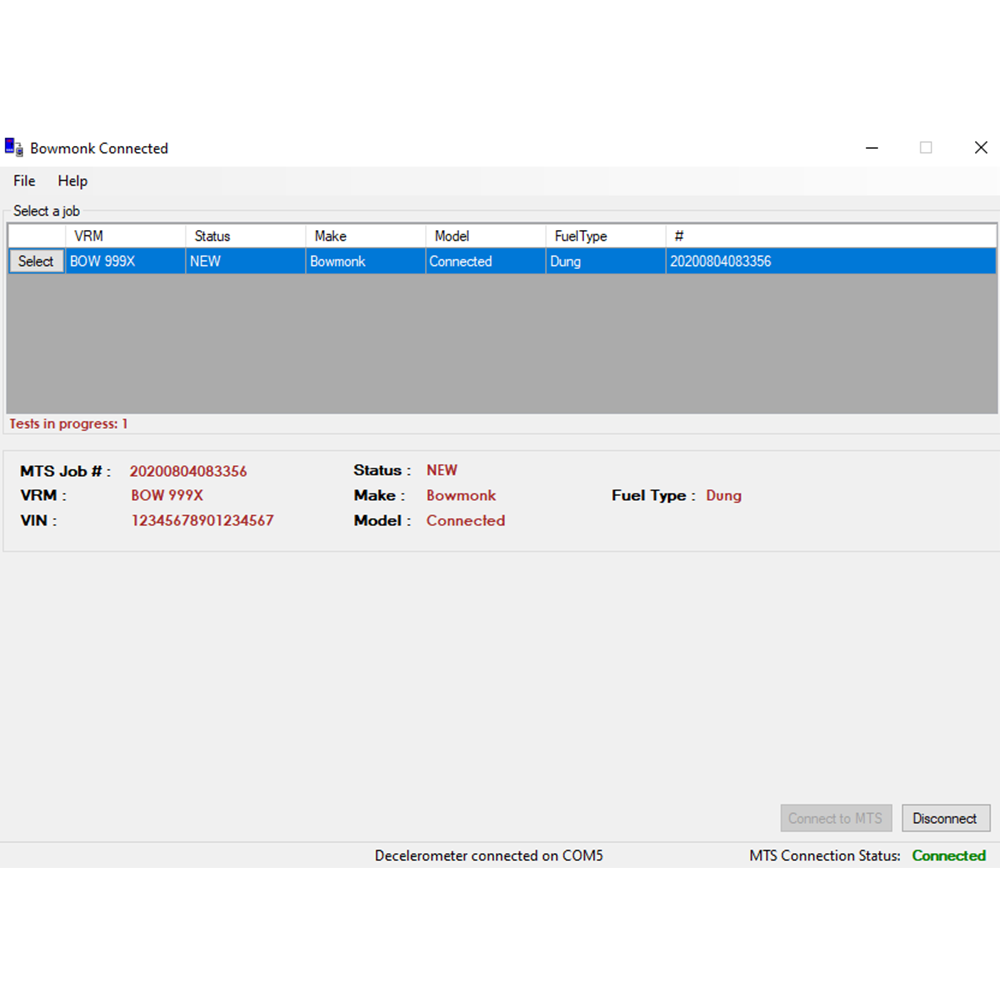Click the VRM column header
The image size is (1000, 1000).
coord(125,236)
